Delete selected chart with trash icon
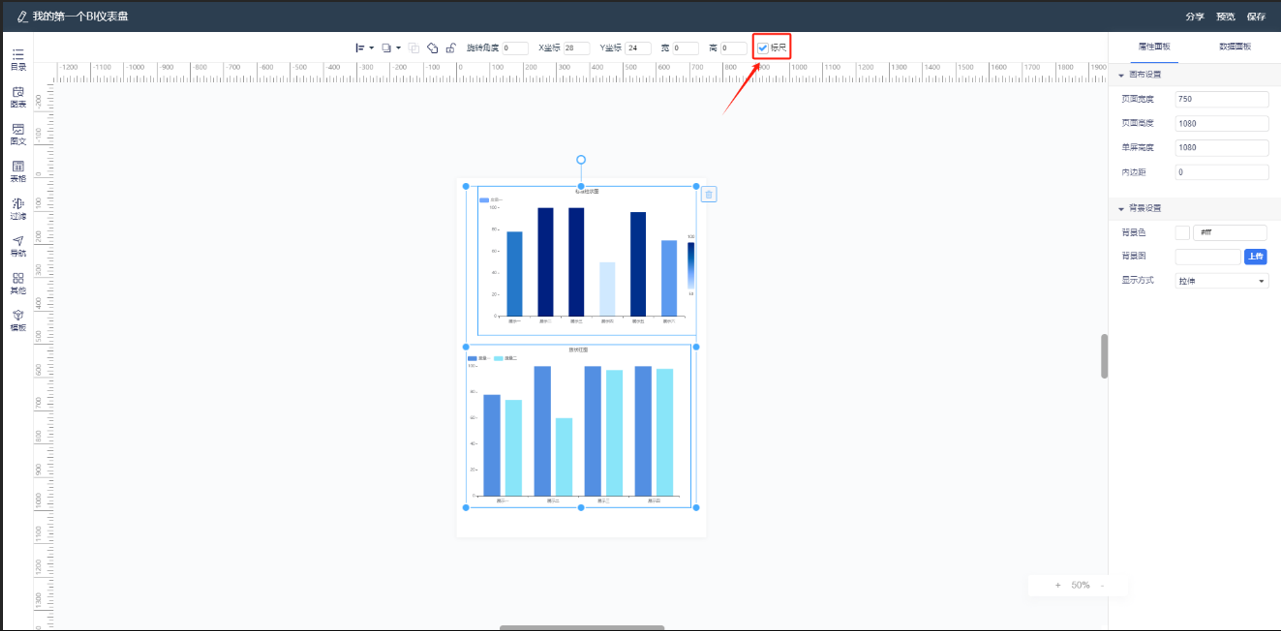1281x631 pixels. click(x=708, y=194)
